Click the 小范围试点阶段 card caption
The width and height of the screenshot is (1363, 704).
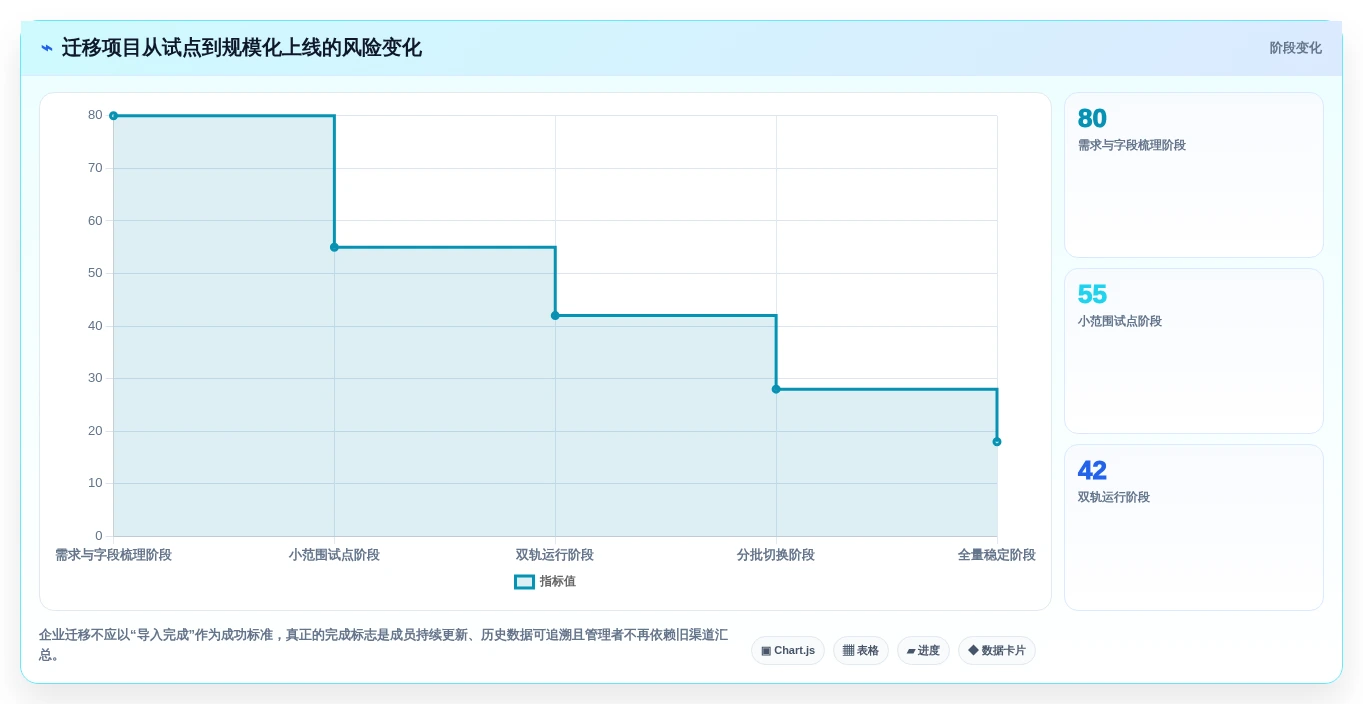(1120, 322)
